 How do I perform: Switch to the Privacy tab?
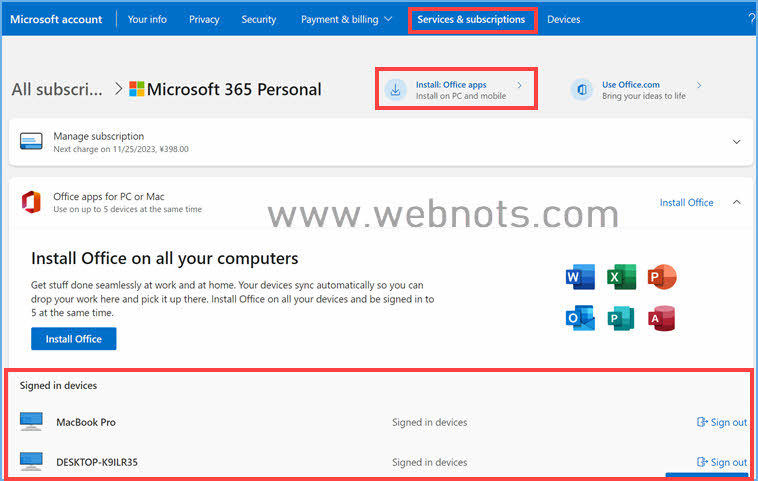click(x=204, y=19)
